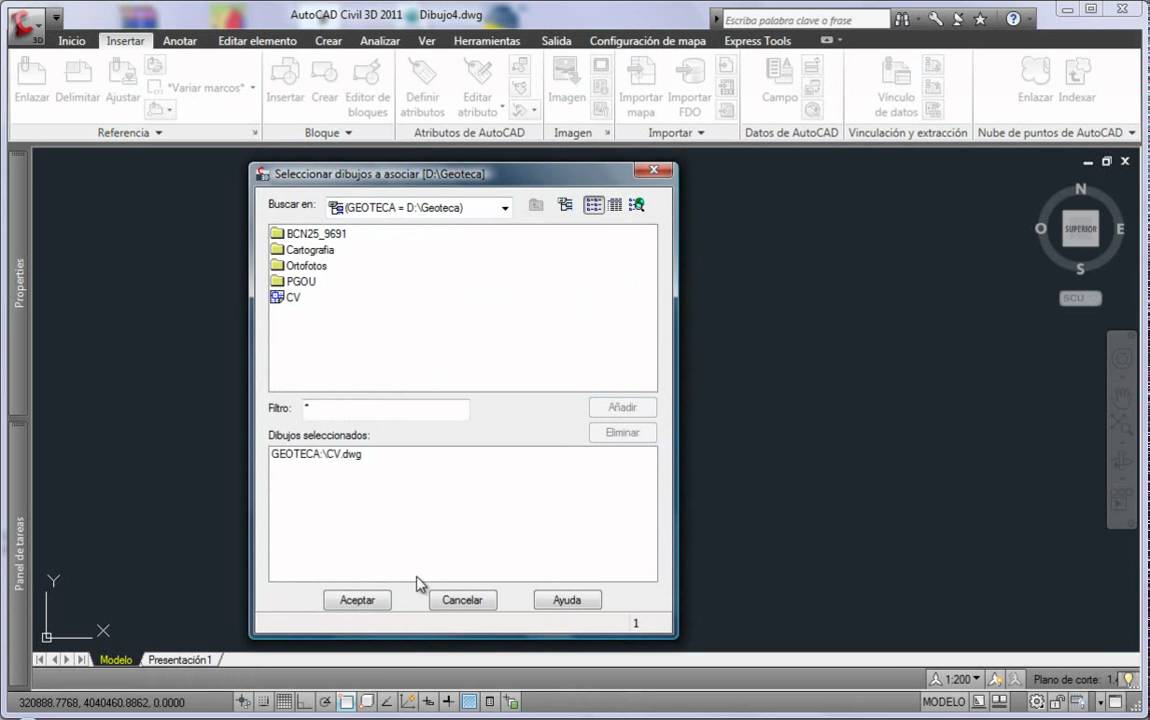Click the Editar atributo icon
This screenshot has width=1150, height=720.
(477, 88)
